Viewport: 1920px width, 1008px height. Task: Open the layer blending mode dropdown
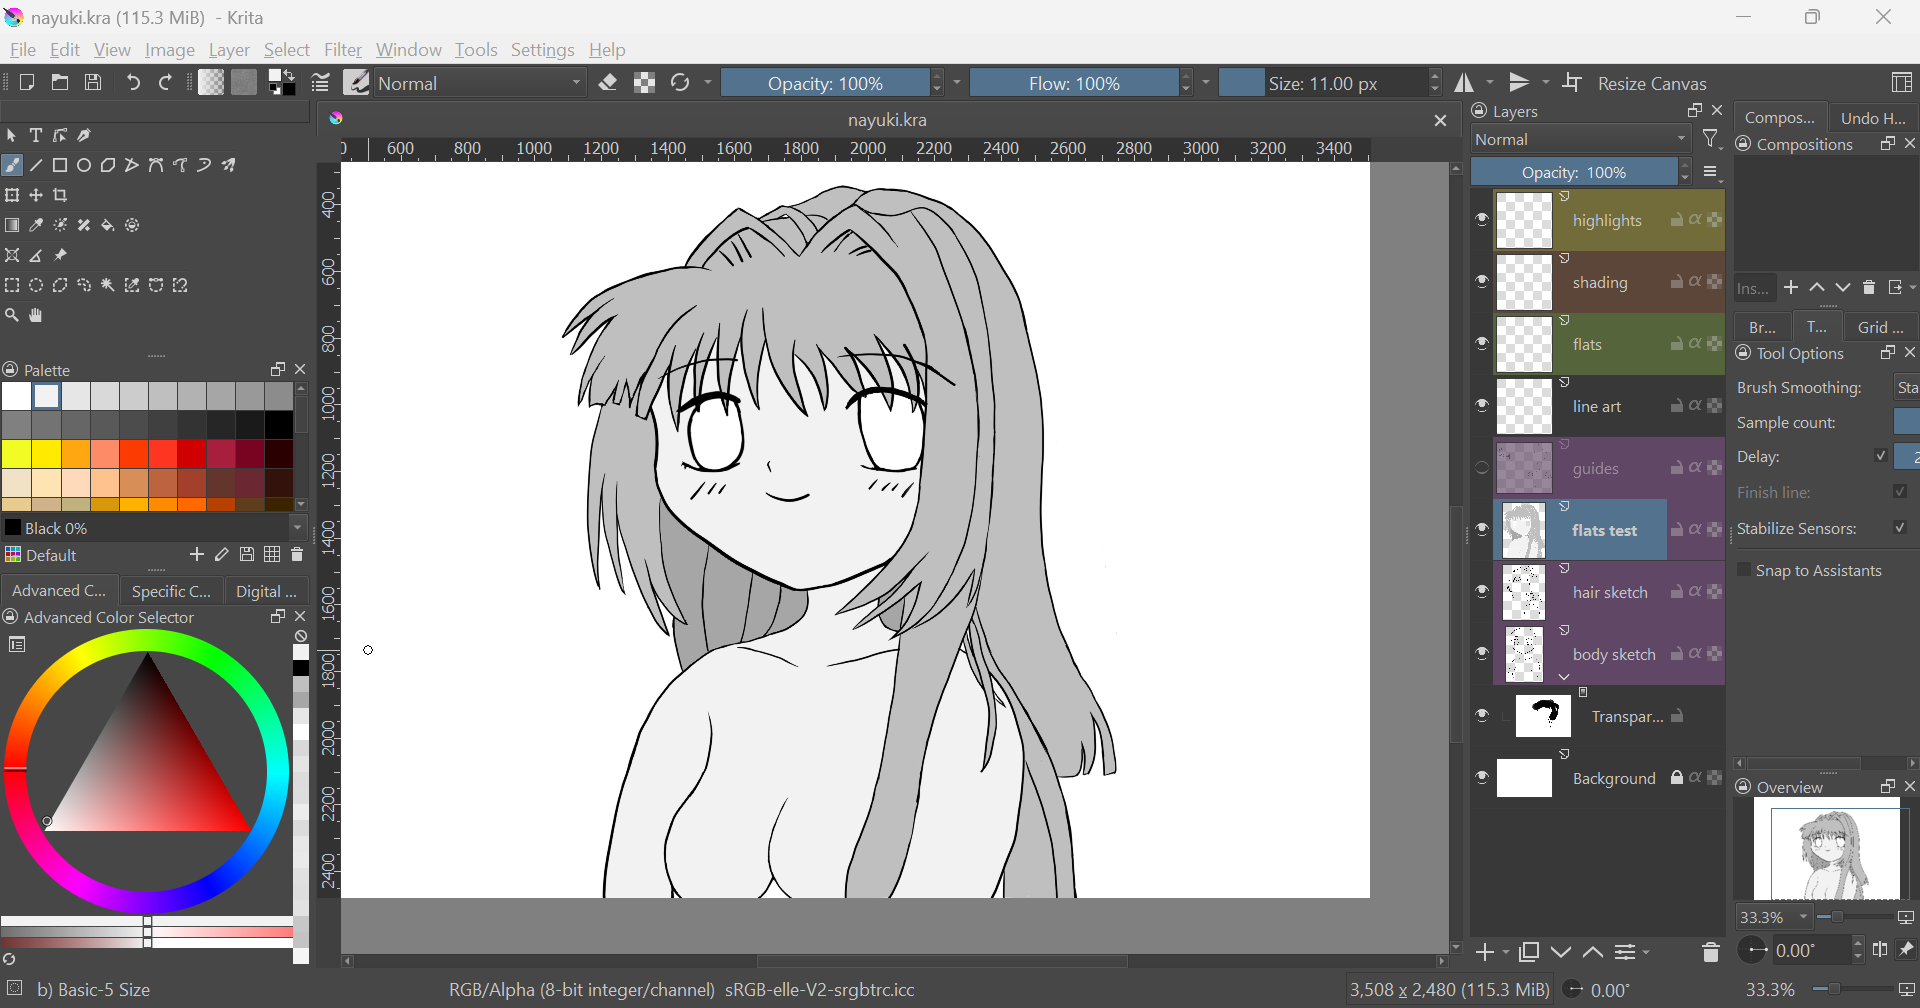(1580, 140)
